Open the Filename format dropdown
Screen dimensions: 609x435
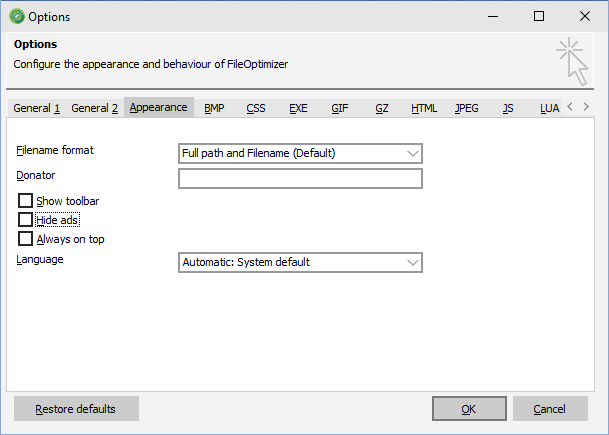[x=300, y=153]
